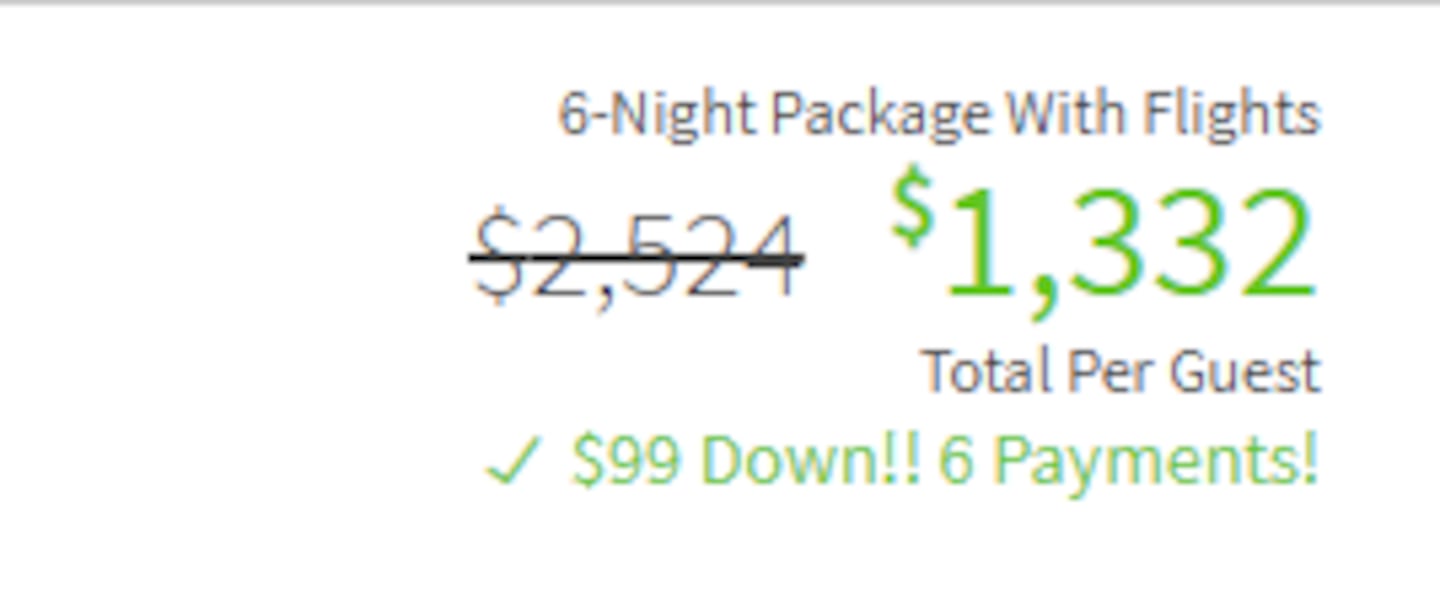Click the word Payments! in green

click(x=1156, y=461)
